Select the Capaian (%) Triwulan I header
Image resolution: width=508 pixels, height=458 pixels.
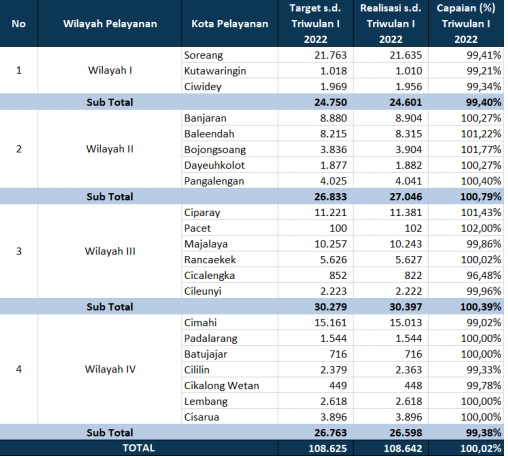(x=466, y=23)
